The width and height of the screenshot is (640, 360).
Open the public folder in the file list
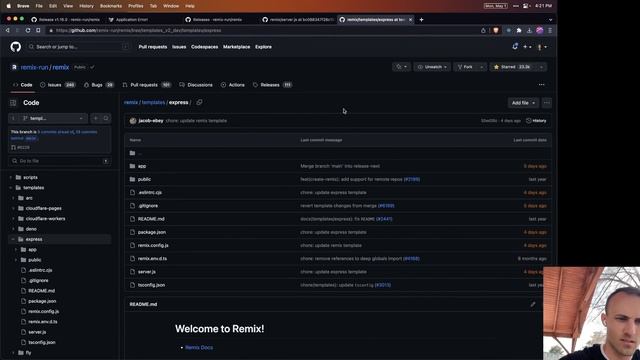(x=144, y=179)
